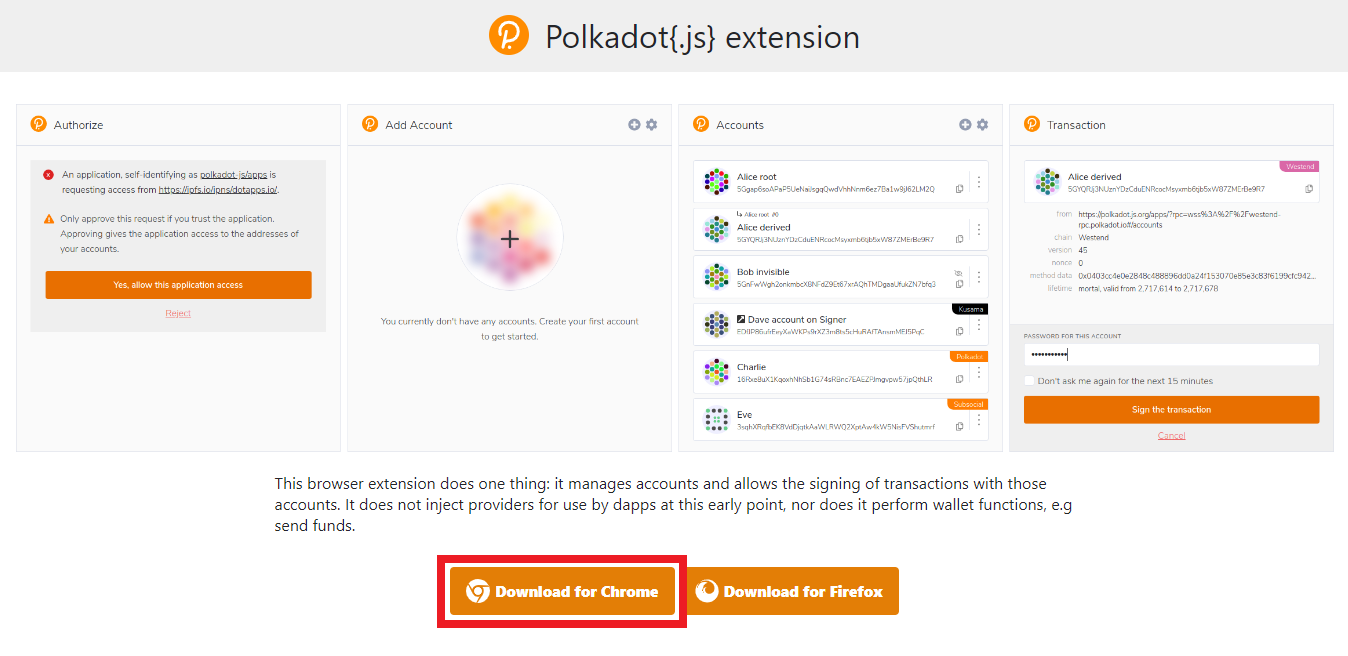Screen dimensions: 1348x656
Task: Check 'Don't ask me again' checkbox
Action: [1030, 381]
